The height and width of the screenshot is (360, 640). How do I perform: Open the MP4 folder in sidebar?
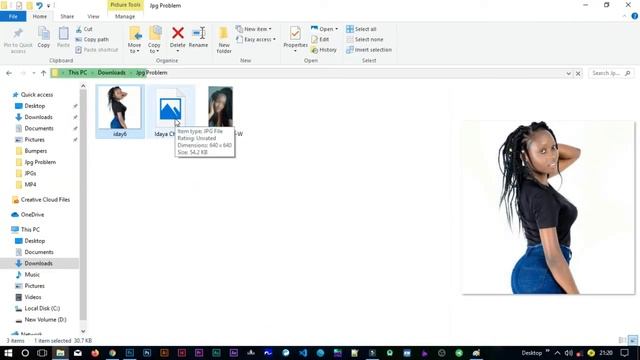30,184
